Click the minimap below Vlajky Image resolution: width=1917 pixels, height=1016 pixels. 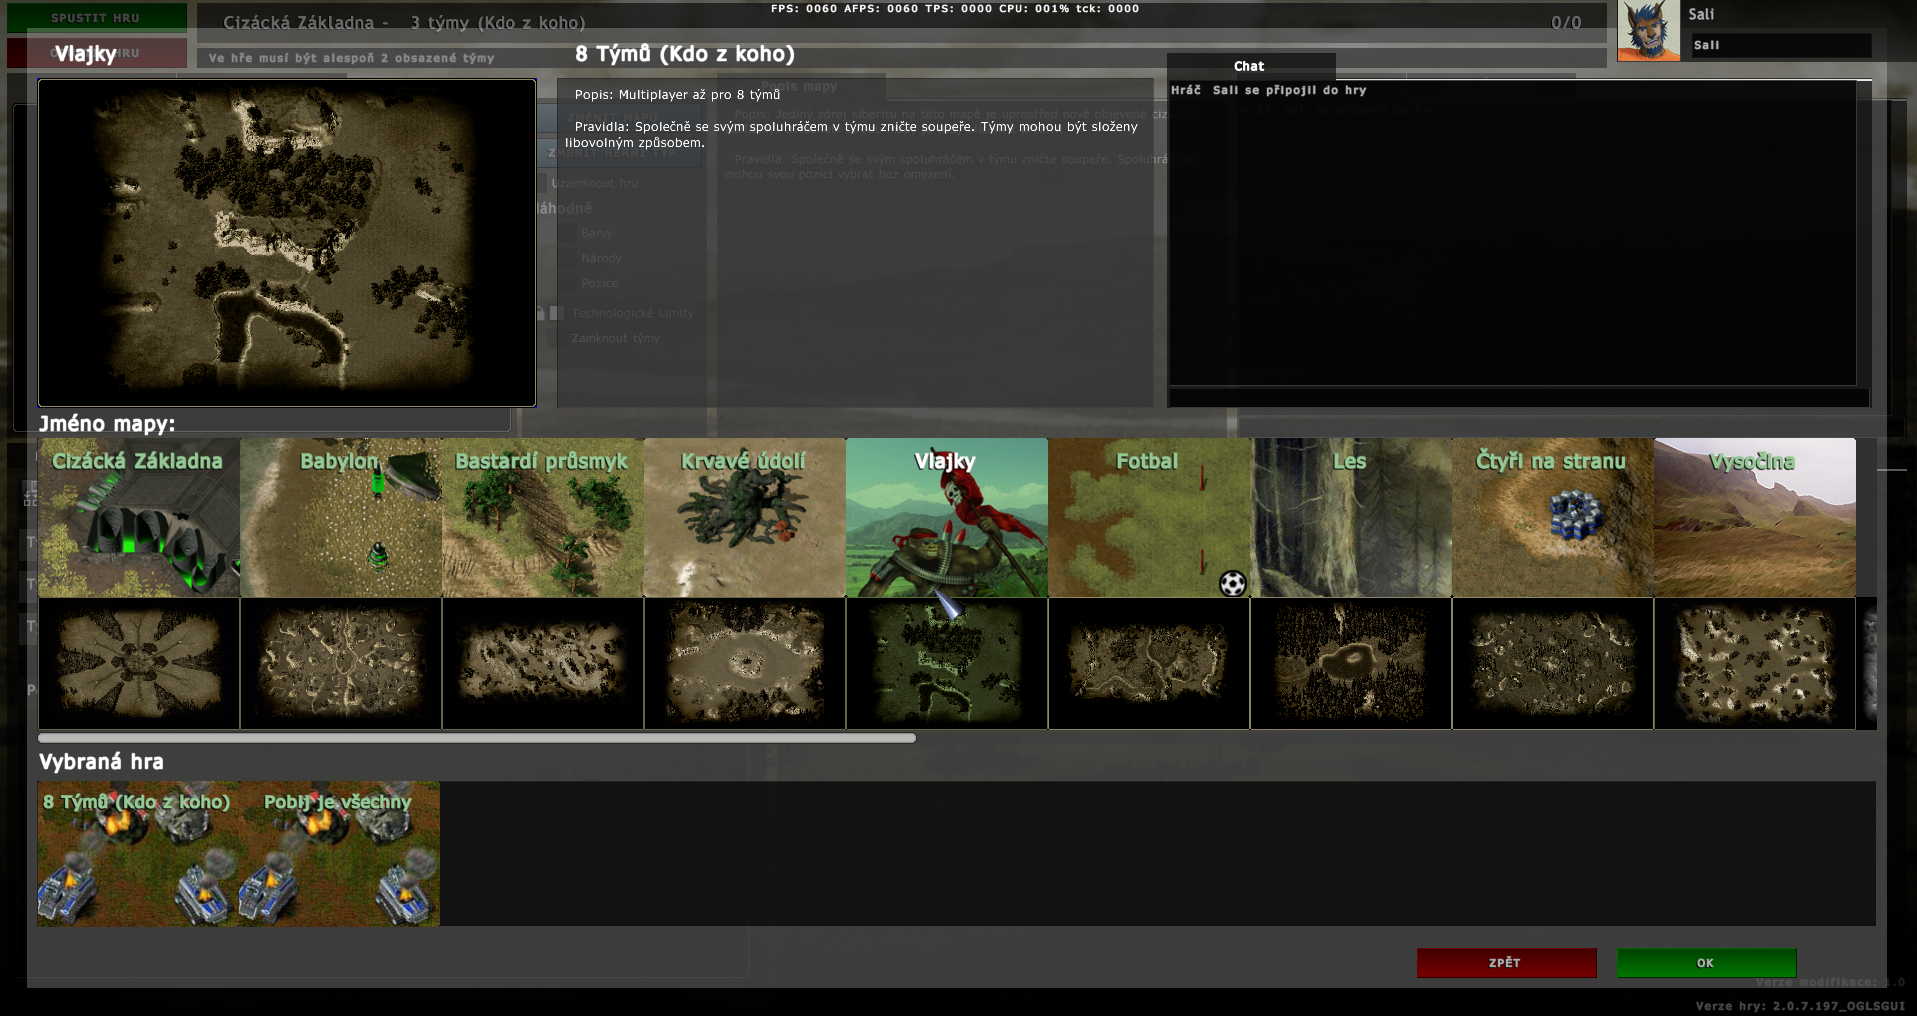pos(947,664)
